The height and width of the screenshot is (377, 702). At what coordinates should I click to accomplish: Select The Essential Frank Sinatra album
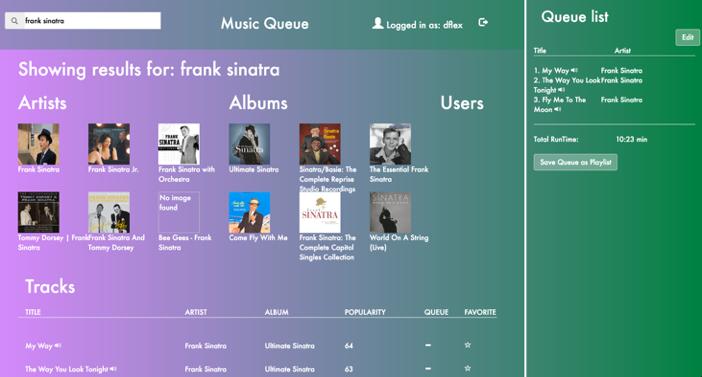coord(390,144)
